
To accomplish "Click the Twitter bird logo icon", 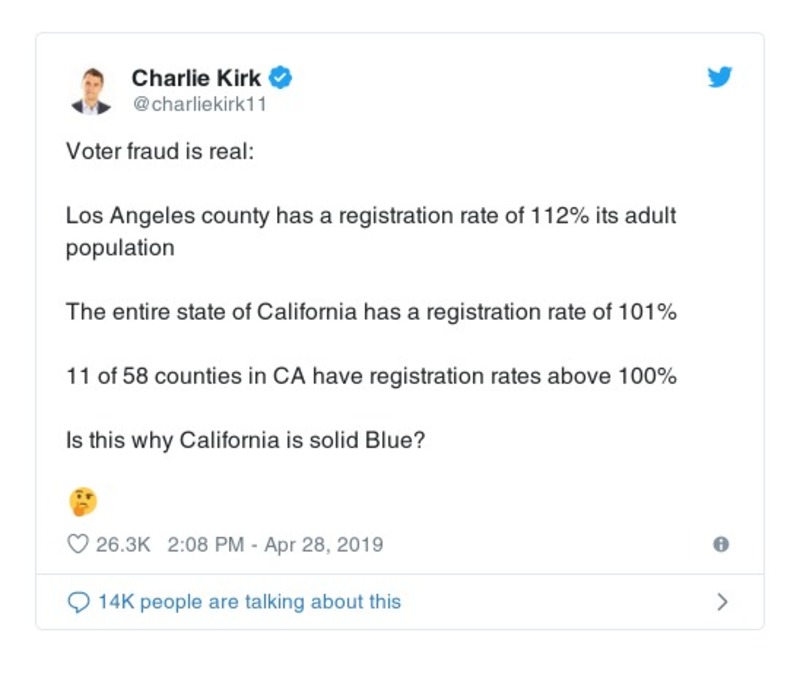I will [x=720, y=78].
